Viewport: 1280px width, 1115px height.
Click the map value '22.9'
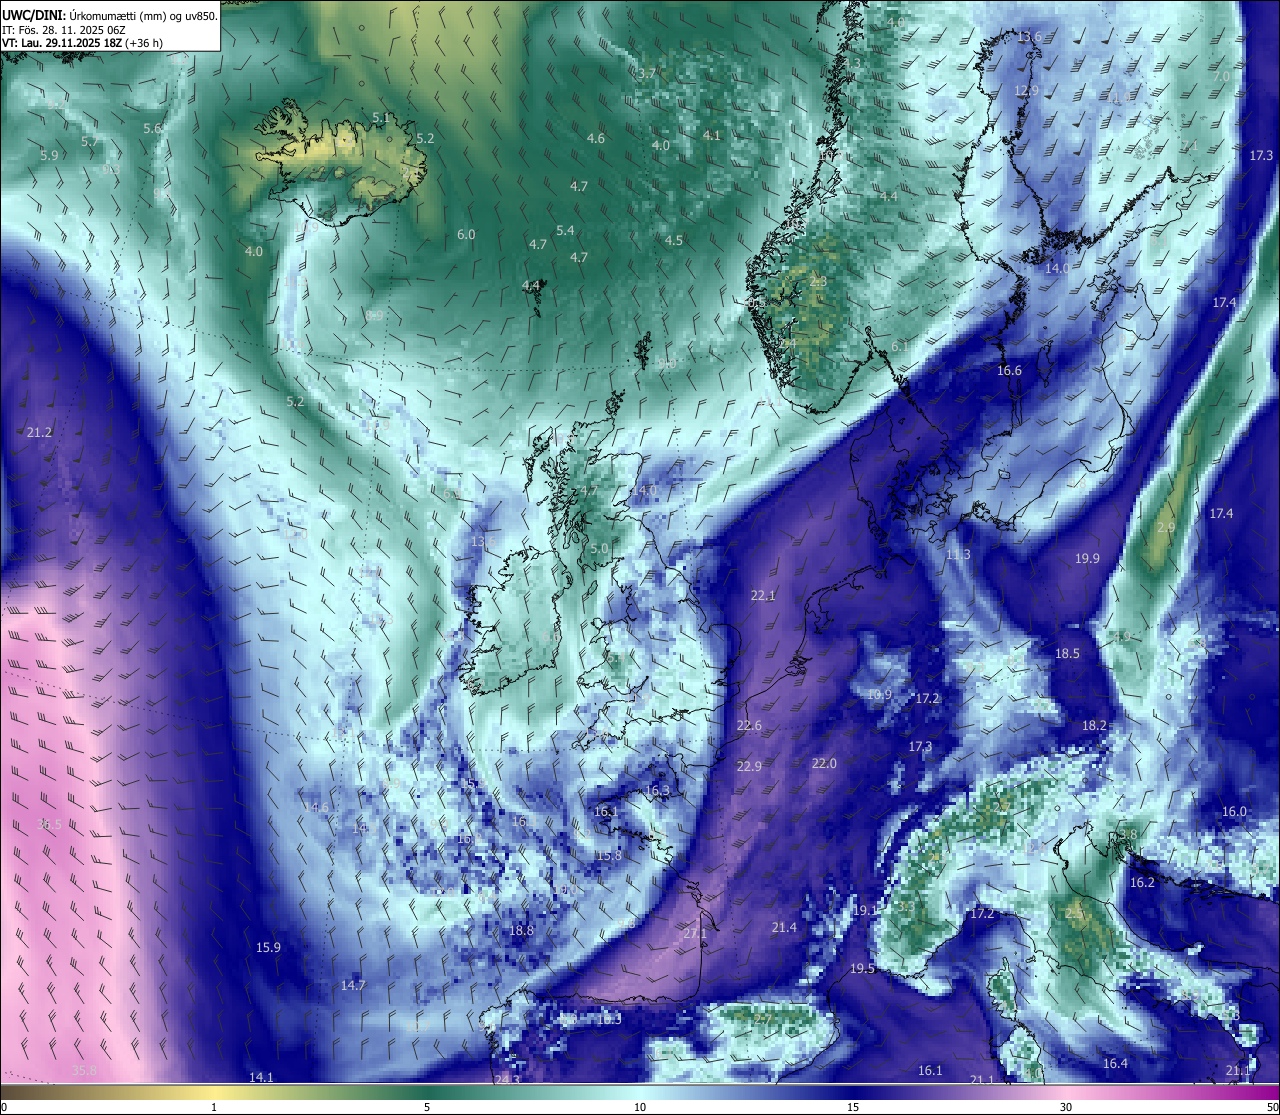(x=749, y=766)
